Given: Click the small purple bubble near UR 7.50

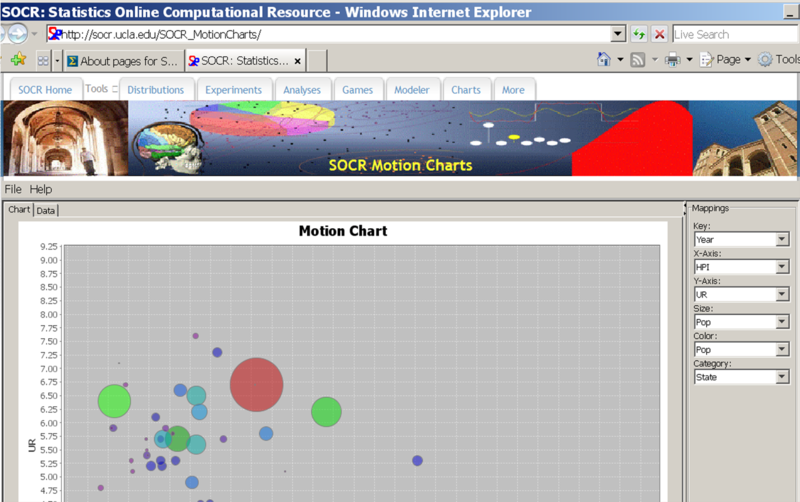Looking at the screenshot, I should 195,336.
